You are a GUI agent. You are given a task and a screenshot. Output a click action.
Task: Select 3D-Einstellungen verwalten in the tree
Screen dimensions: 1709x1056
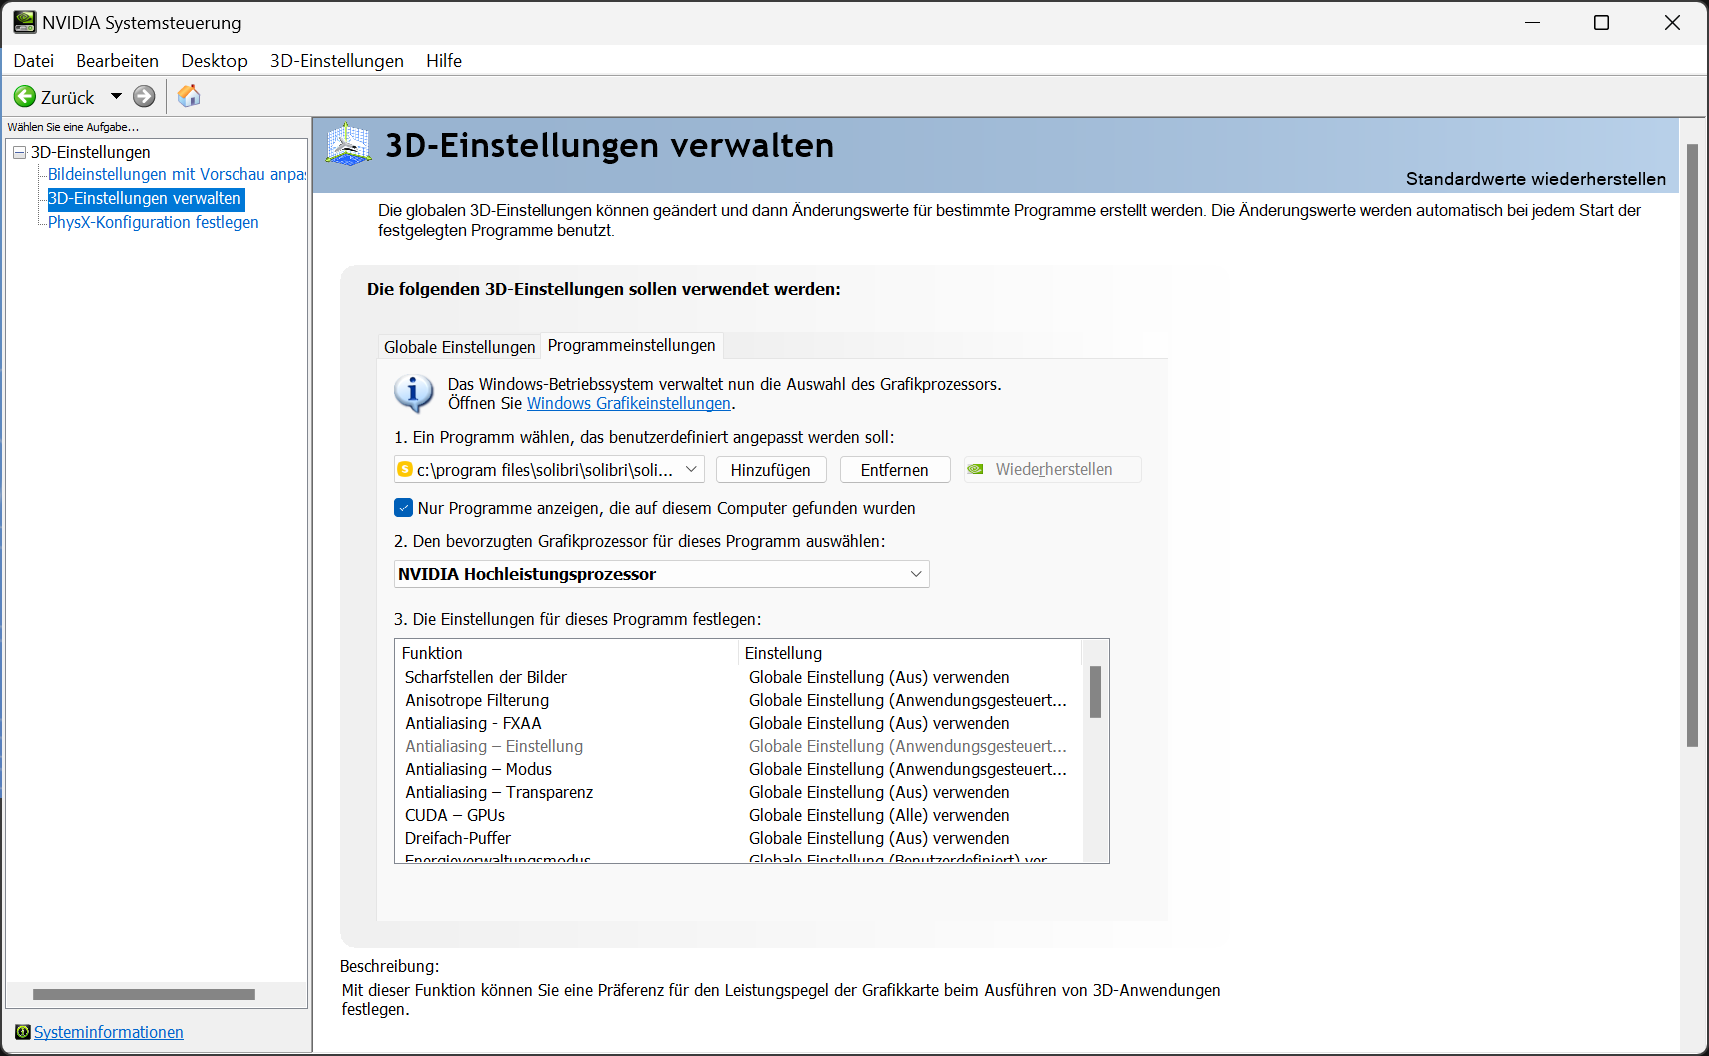coord(145,198)
